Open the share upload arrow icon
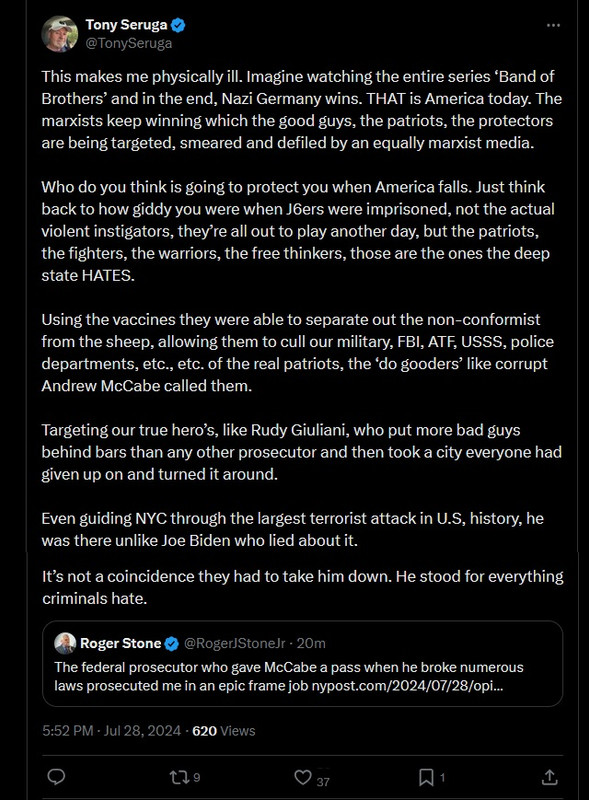Screen dimensions: 589x800 pos(549,777)
